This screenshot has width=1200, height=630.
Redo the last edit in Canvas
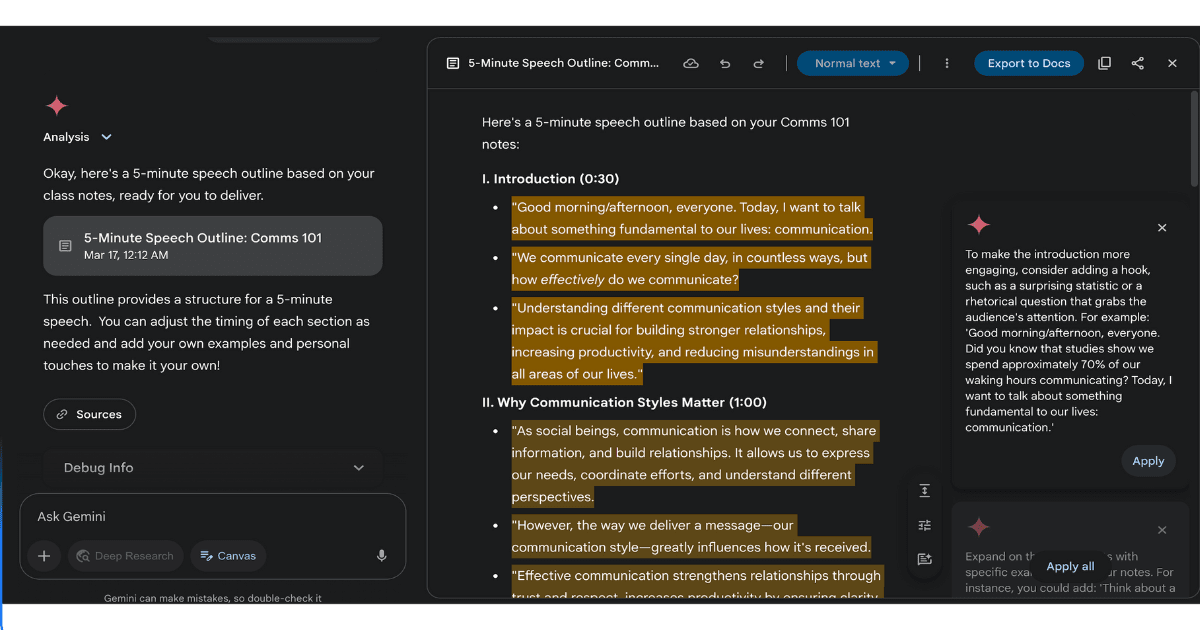(759, 63)
